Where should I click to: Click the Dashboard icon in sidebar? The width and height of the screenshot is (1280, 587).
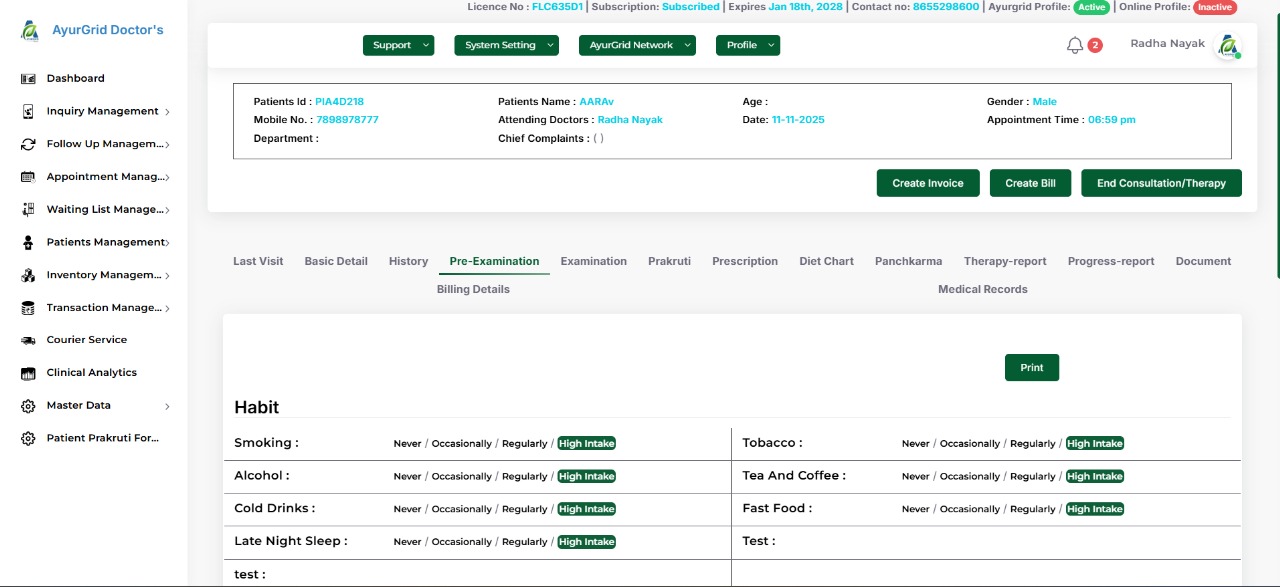[x=28, y=78]
